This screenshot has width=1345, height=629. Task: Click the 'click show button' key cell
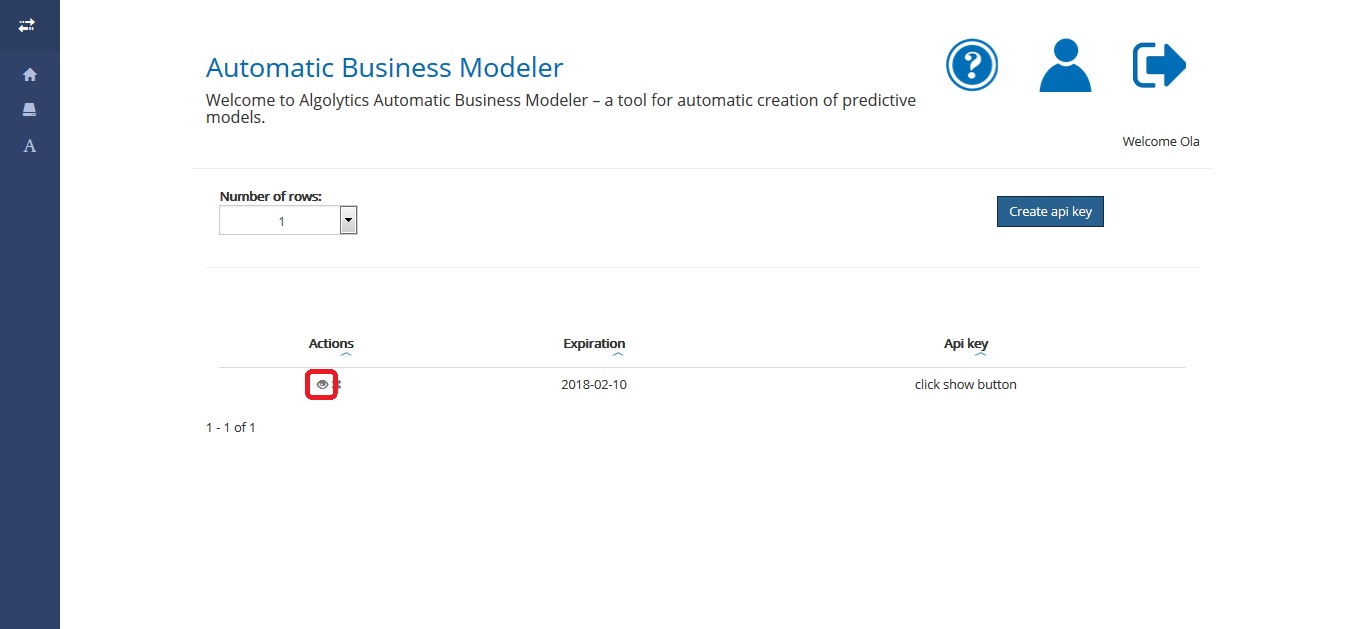pyautogui.click(x=965, y=385)
